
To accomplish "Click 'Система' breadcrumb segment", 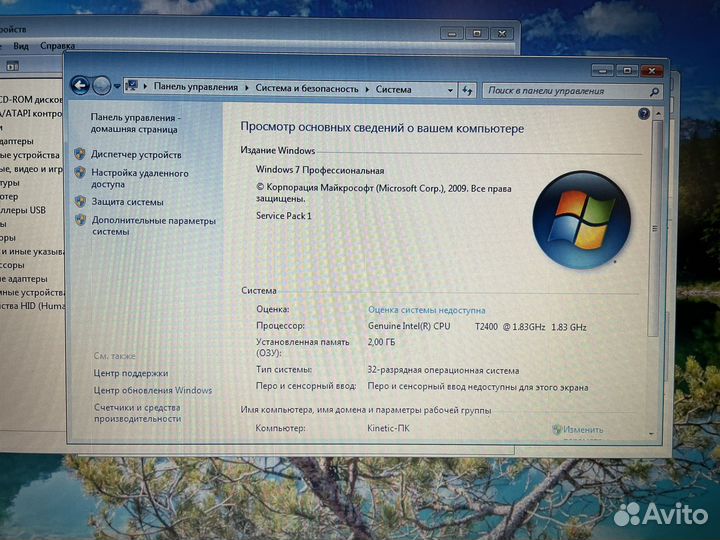I will pos(394,90).
